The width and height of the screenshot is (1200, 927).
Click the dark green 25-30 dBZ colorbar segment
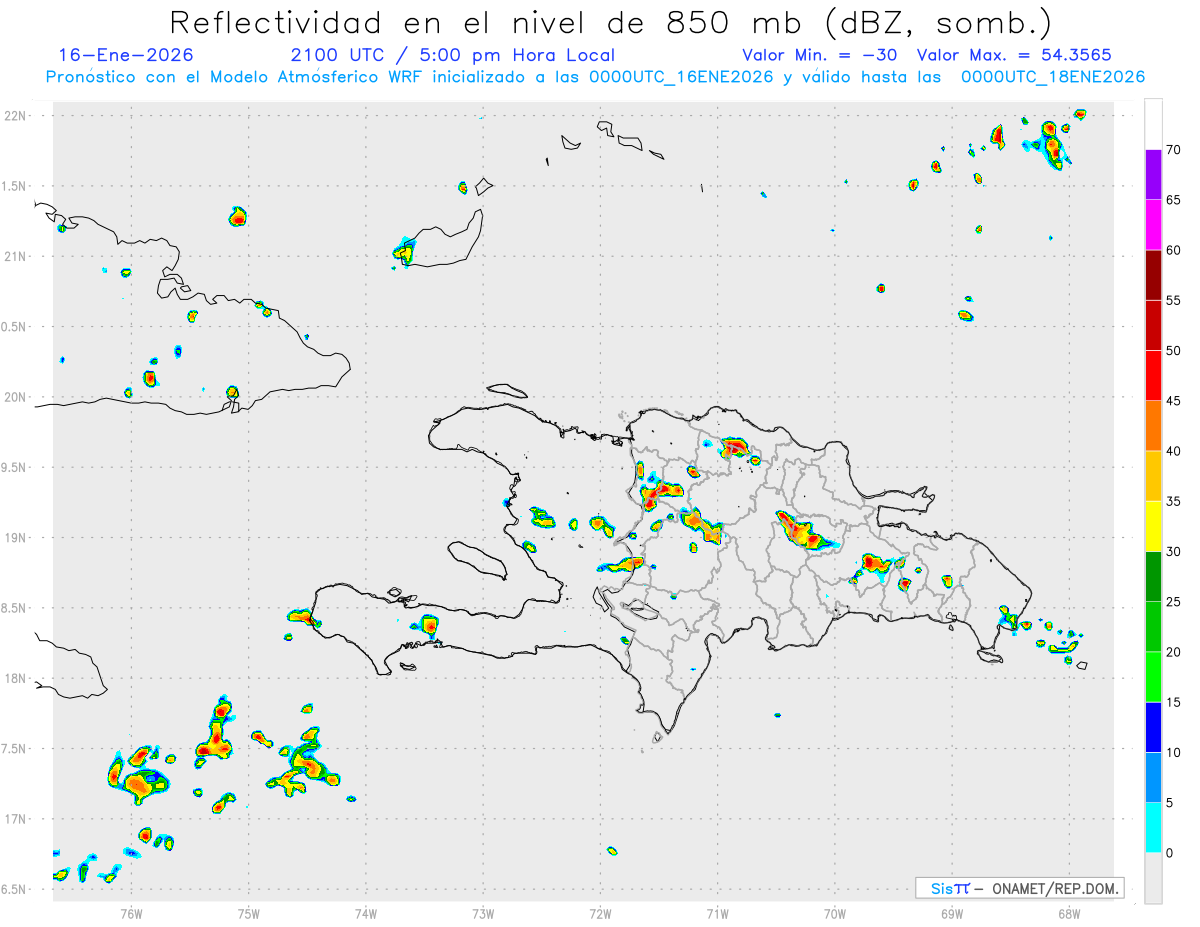1153,577
